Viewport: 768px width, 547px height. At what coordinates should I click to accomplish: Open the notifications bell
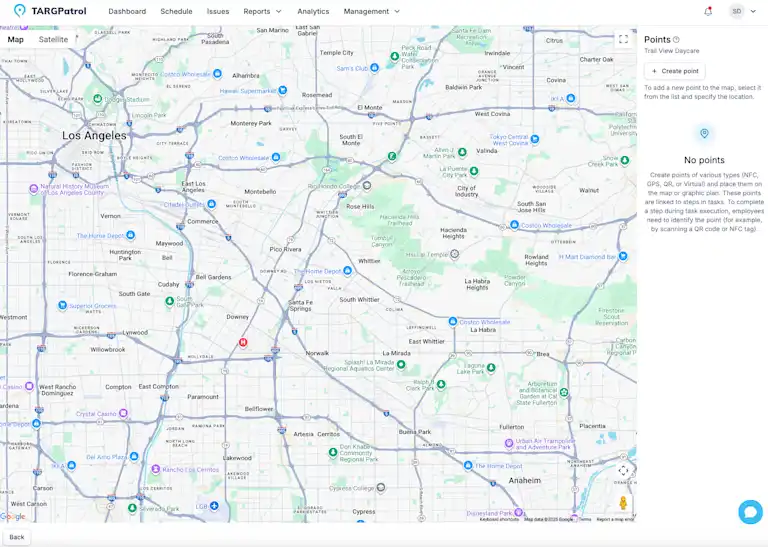(x=708, y=11)
